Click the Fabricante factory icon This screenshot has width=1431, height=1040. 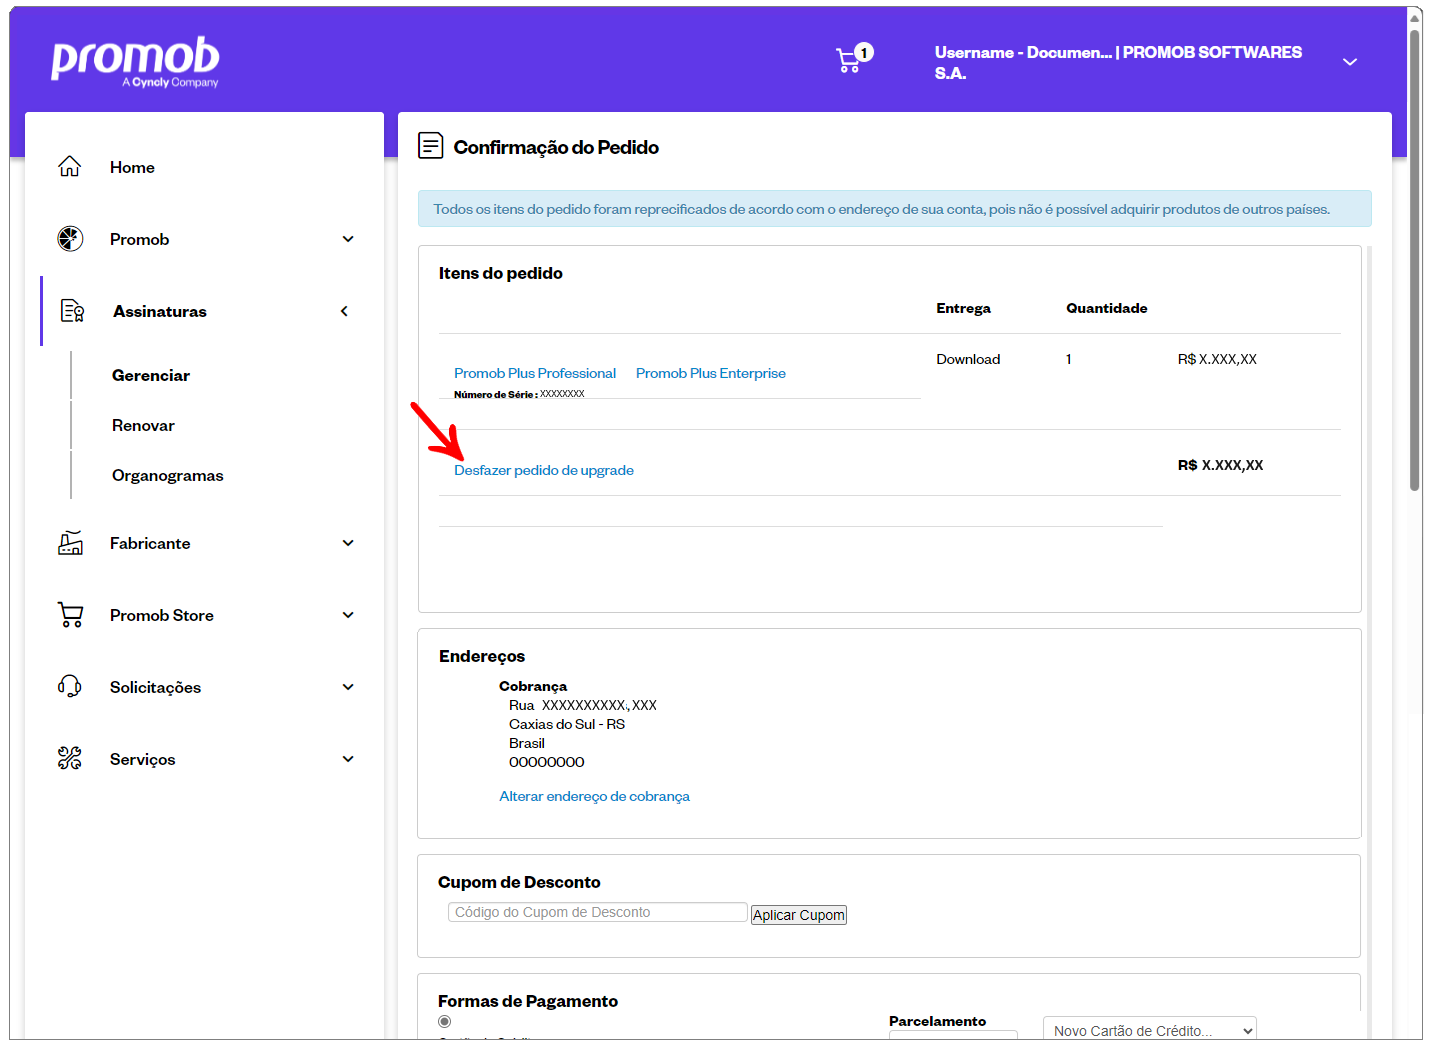tap(70, 542)
